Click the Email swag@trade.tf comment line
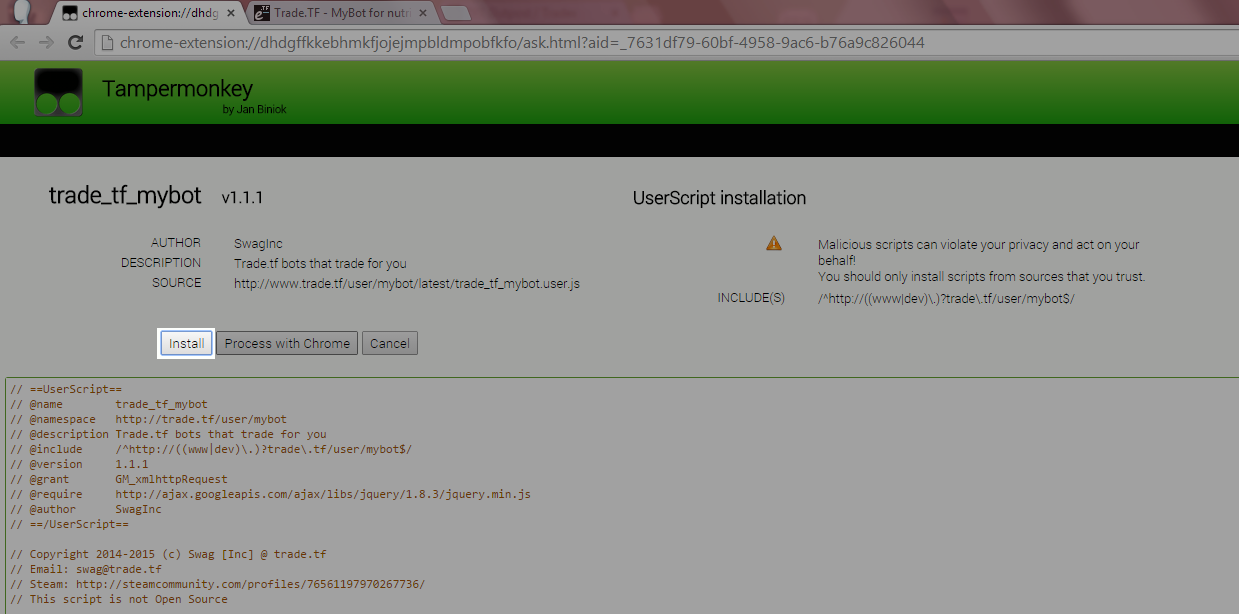 [x=86, y=569]
